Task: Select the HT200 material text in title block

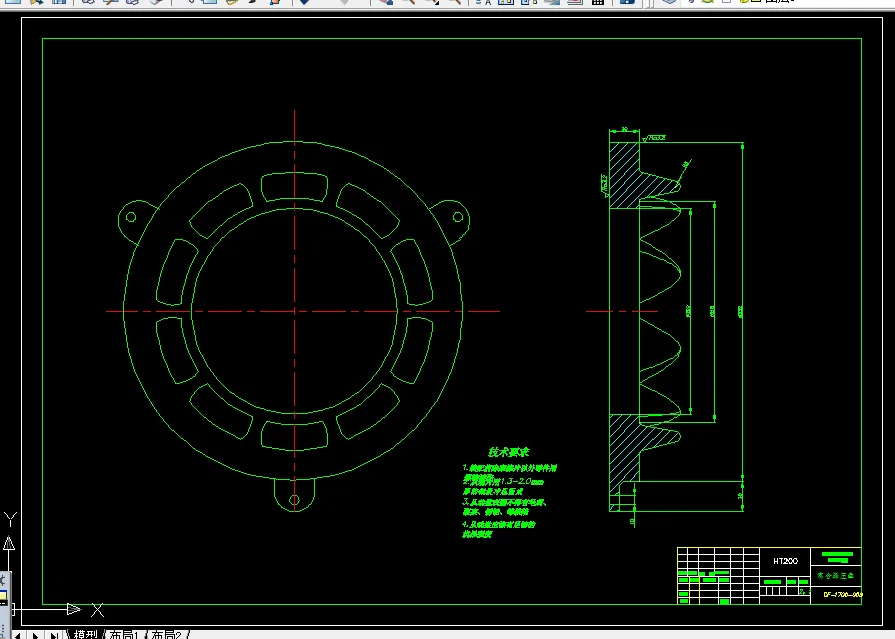Action: 785,561
